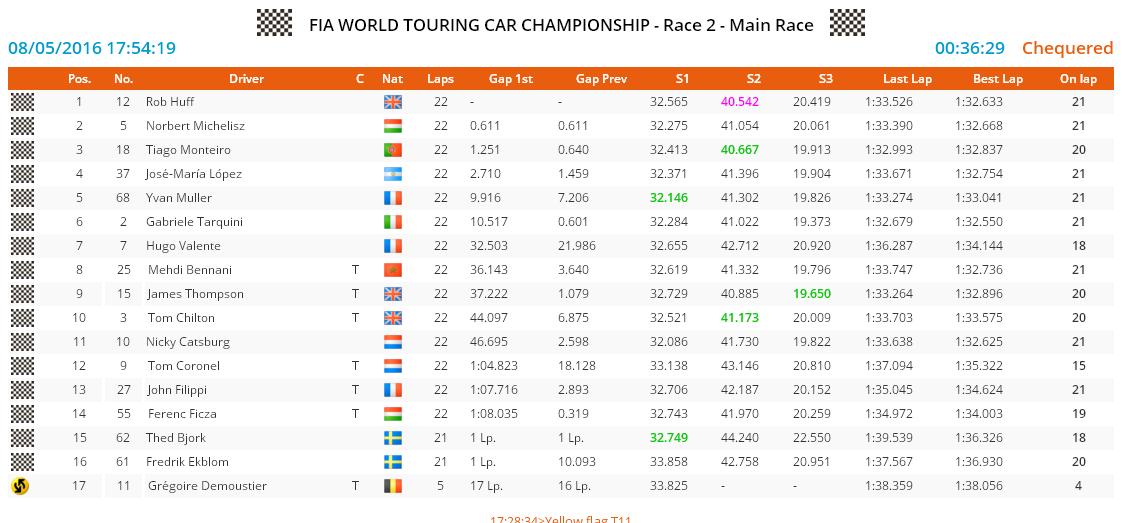
Task: Click the Italian flag for Gabriele Tarquini
Action: (393, 222)
